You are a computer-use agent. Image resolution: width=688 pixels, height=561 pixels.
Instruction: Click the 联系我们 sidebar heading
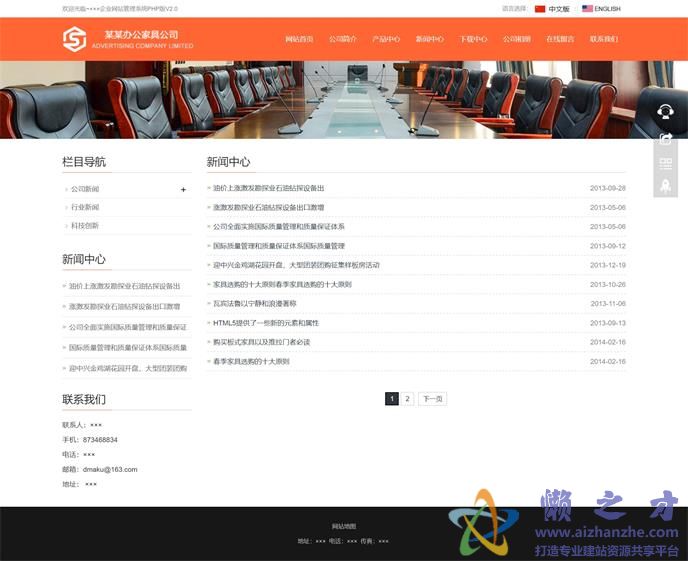84,400
